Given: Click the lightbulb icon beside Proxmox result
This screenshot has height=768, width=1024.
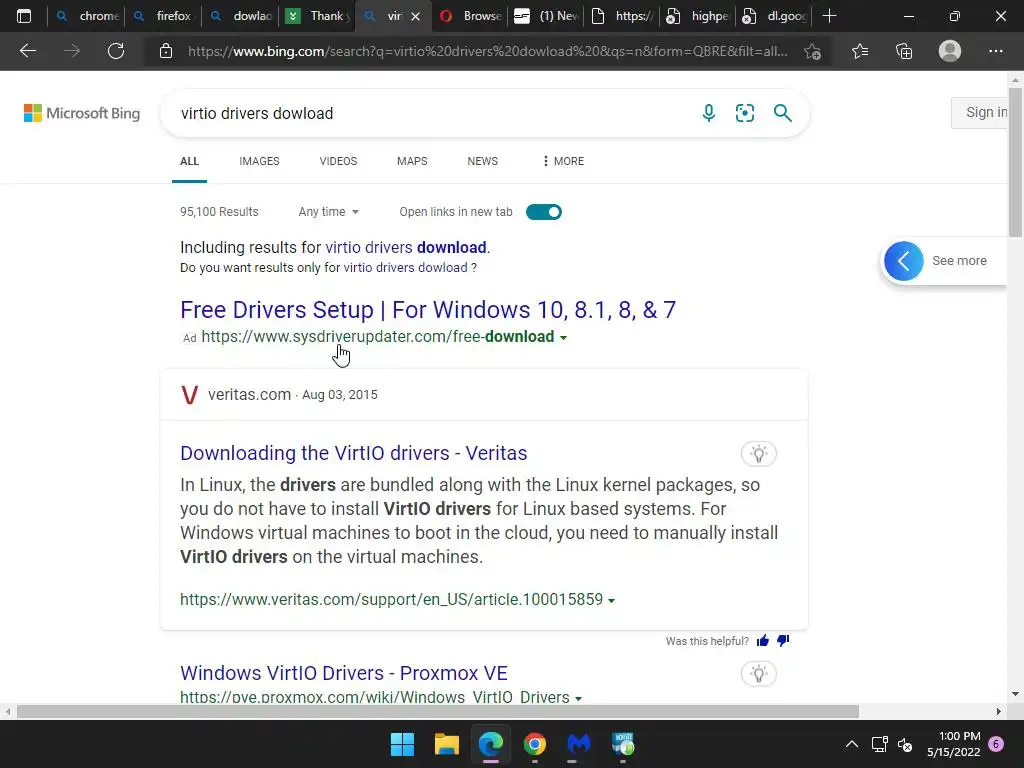Looking at the screenshot, I should coord(759,674).
